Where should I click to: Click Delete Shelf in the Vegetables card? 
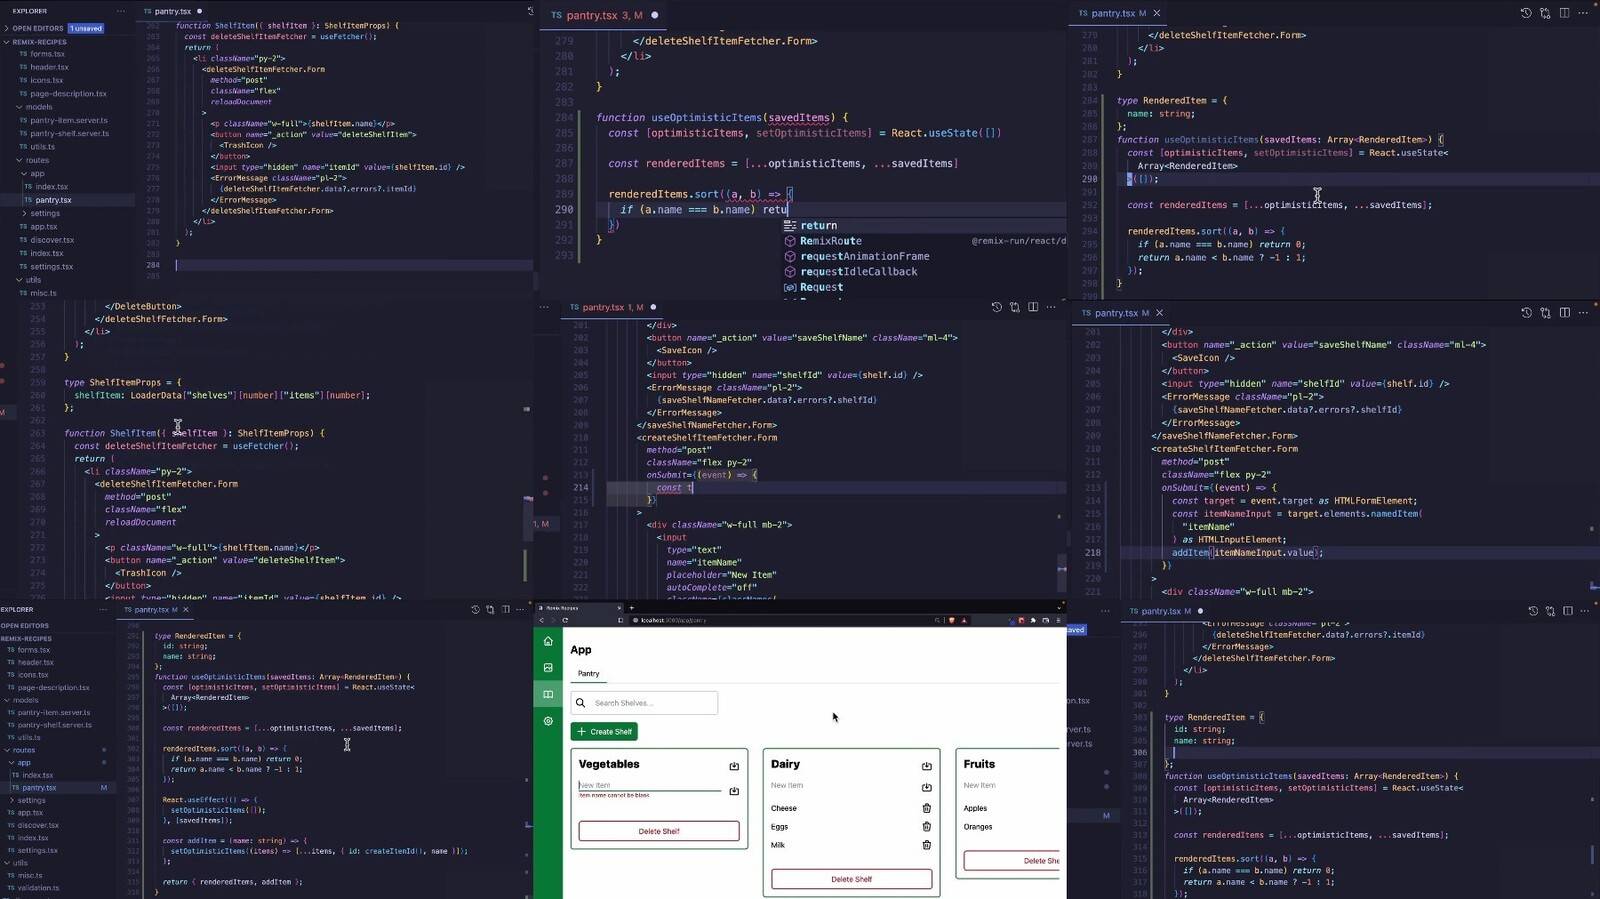[x=659, y=831]
